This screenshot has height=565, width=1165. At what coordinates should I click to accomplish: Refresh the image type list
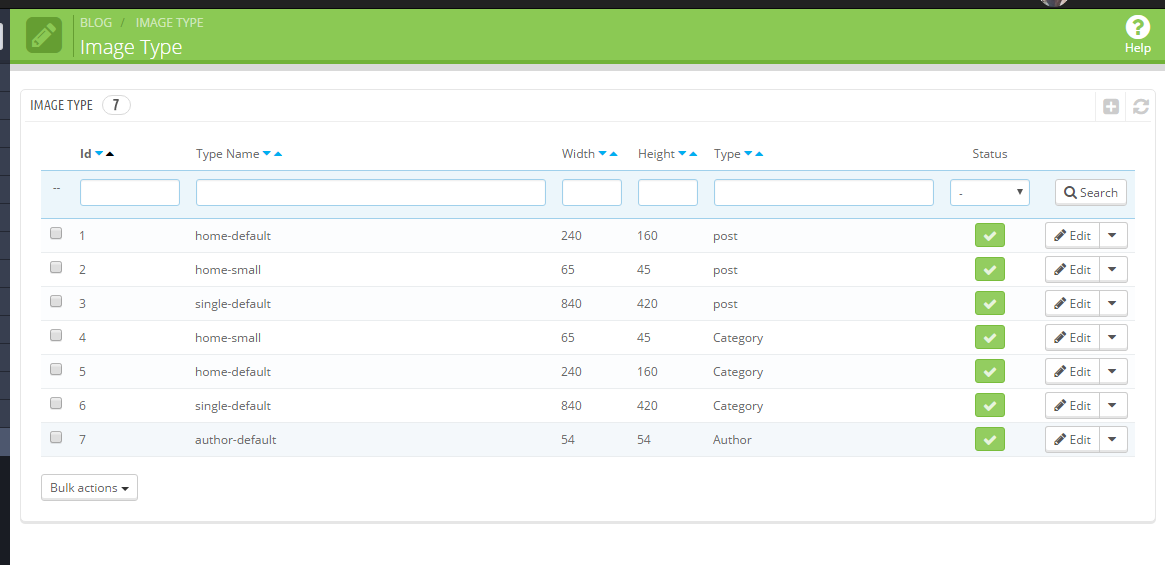[1140, 107]
